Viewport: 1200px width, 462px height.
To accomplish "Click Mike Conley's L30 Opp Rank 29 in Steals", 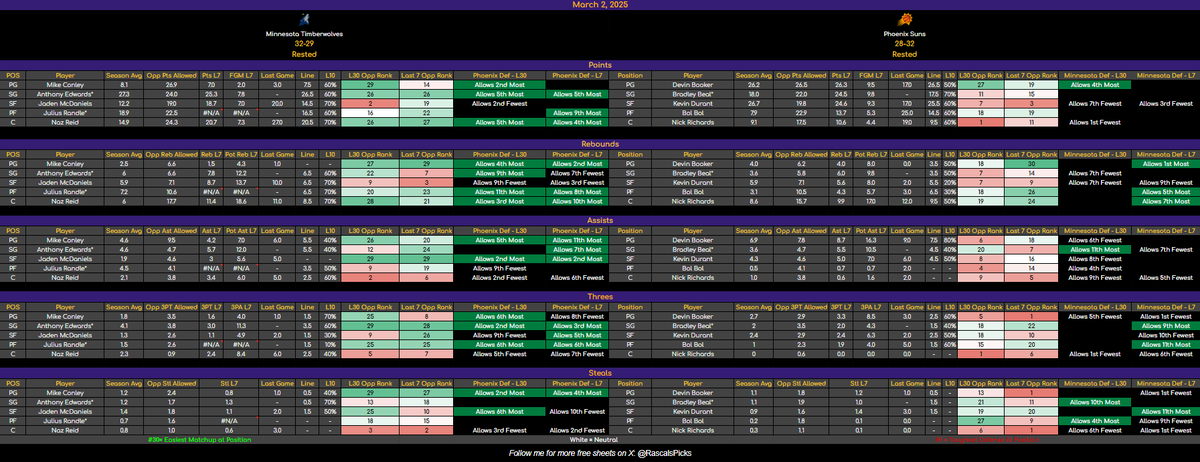I will [x=370, y=392].
